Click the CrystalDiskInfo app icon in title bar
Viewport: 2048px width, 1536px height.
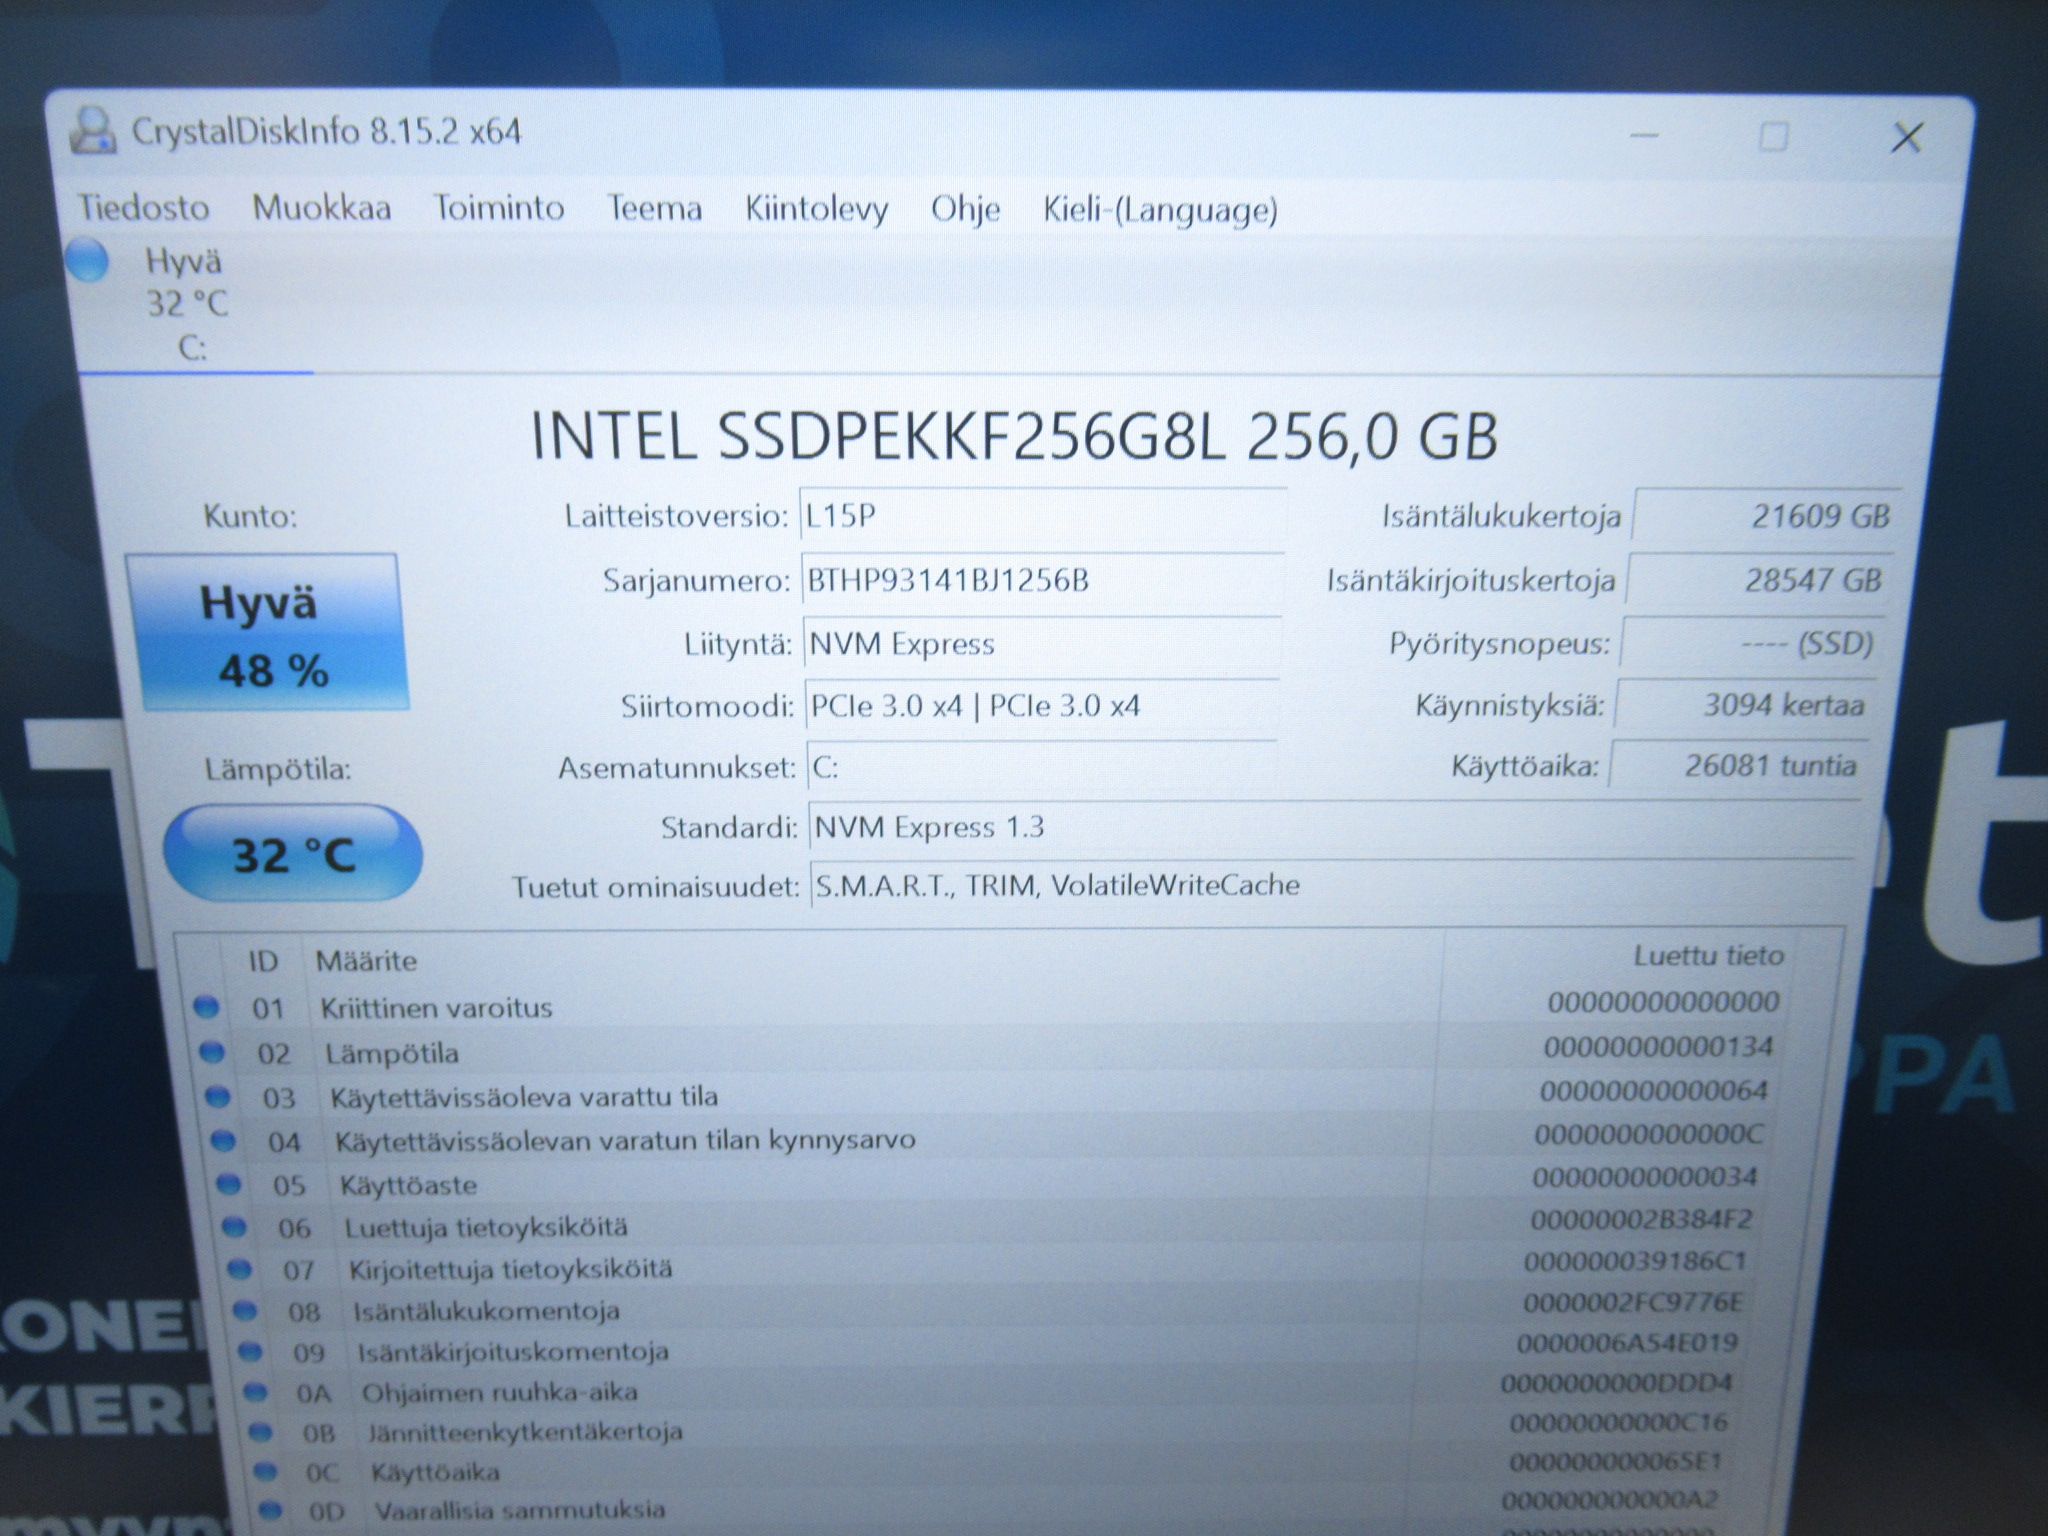pos(91,131)
